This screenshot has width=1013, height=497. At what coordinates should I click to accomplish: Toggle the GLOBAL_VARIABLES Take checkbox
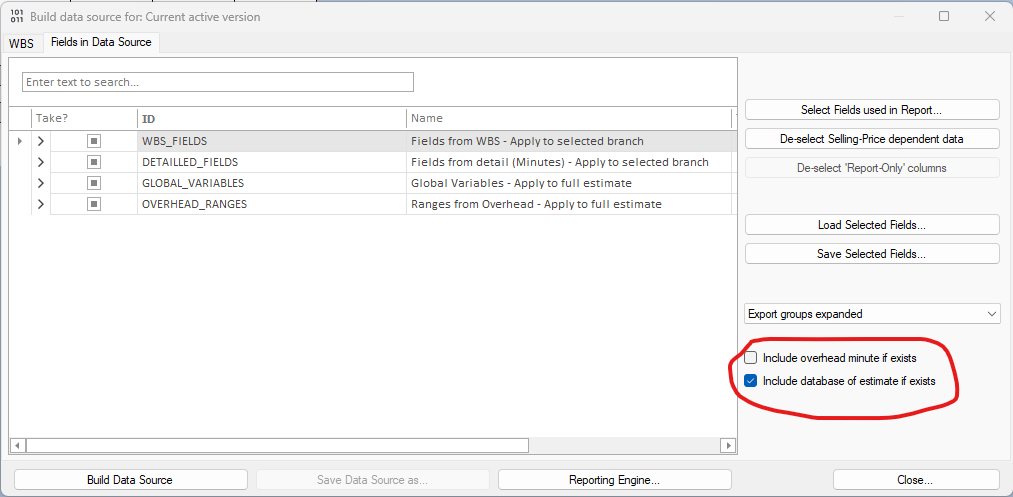click(94, 183)
